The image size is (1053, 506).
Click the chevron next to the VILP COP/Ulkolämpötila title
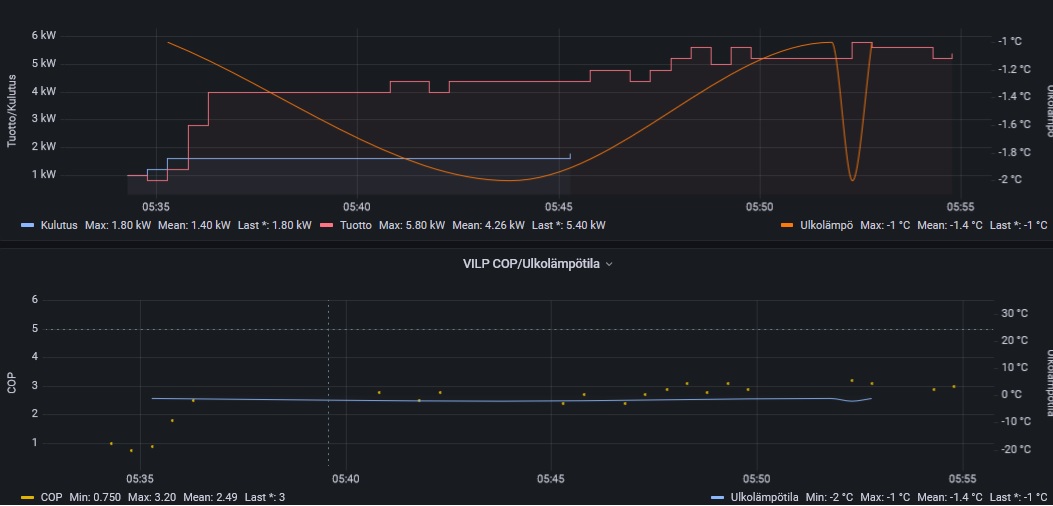click(x=609, y=264)
